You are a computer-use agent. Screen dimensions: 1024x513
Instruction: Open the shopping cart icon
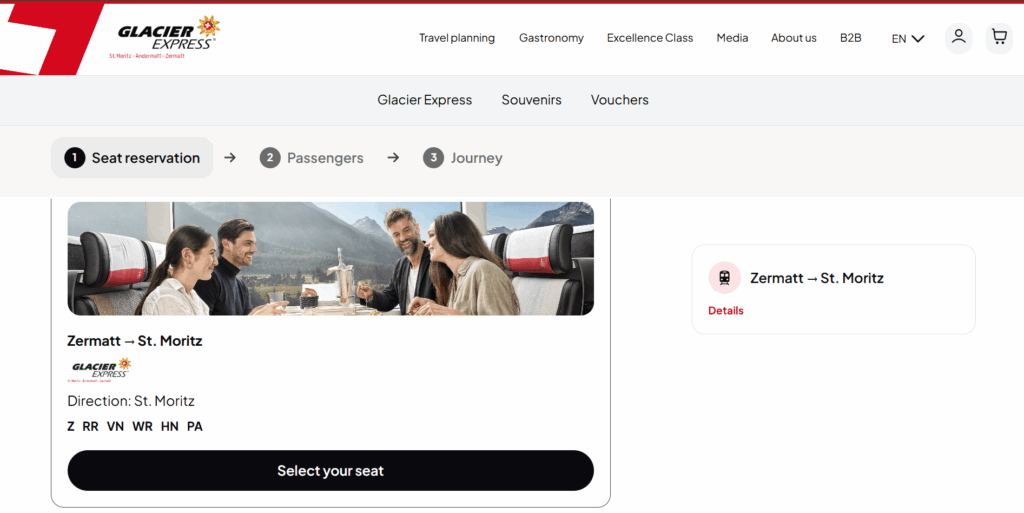coord(998,38)
